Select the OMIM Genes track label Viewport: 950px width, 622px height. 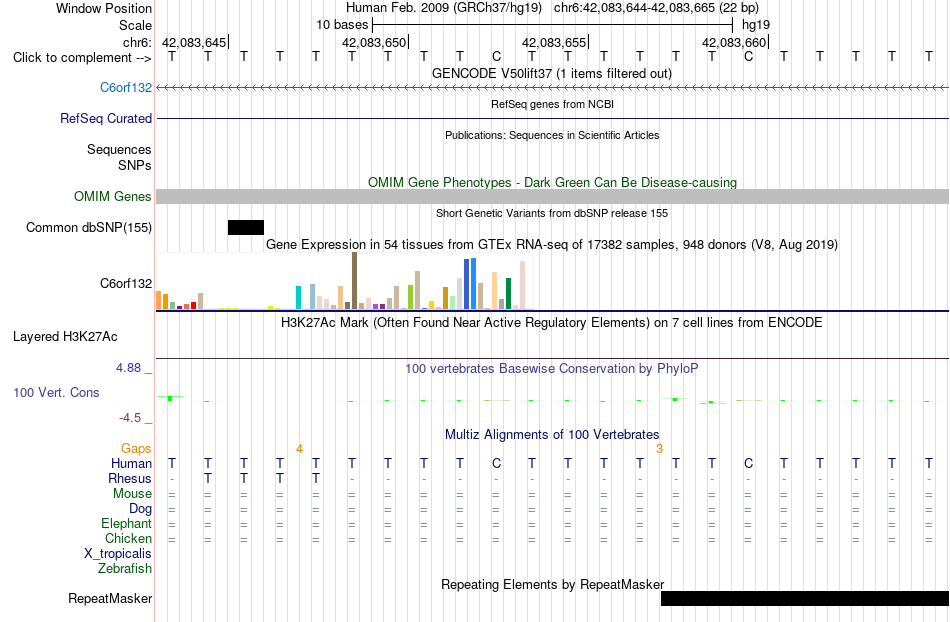click(x=112, y=197)
